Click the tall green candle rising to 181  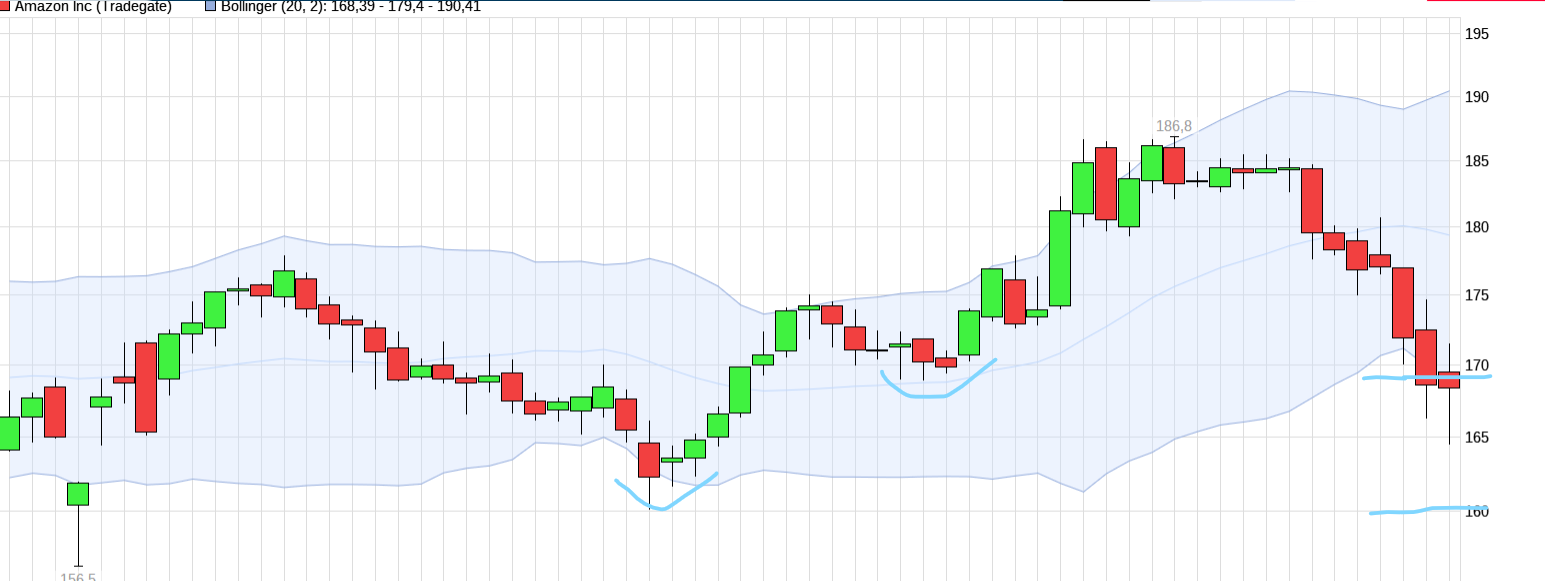(1060, 258)
